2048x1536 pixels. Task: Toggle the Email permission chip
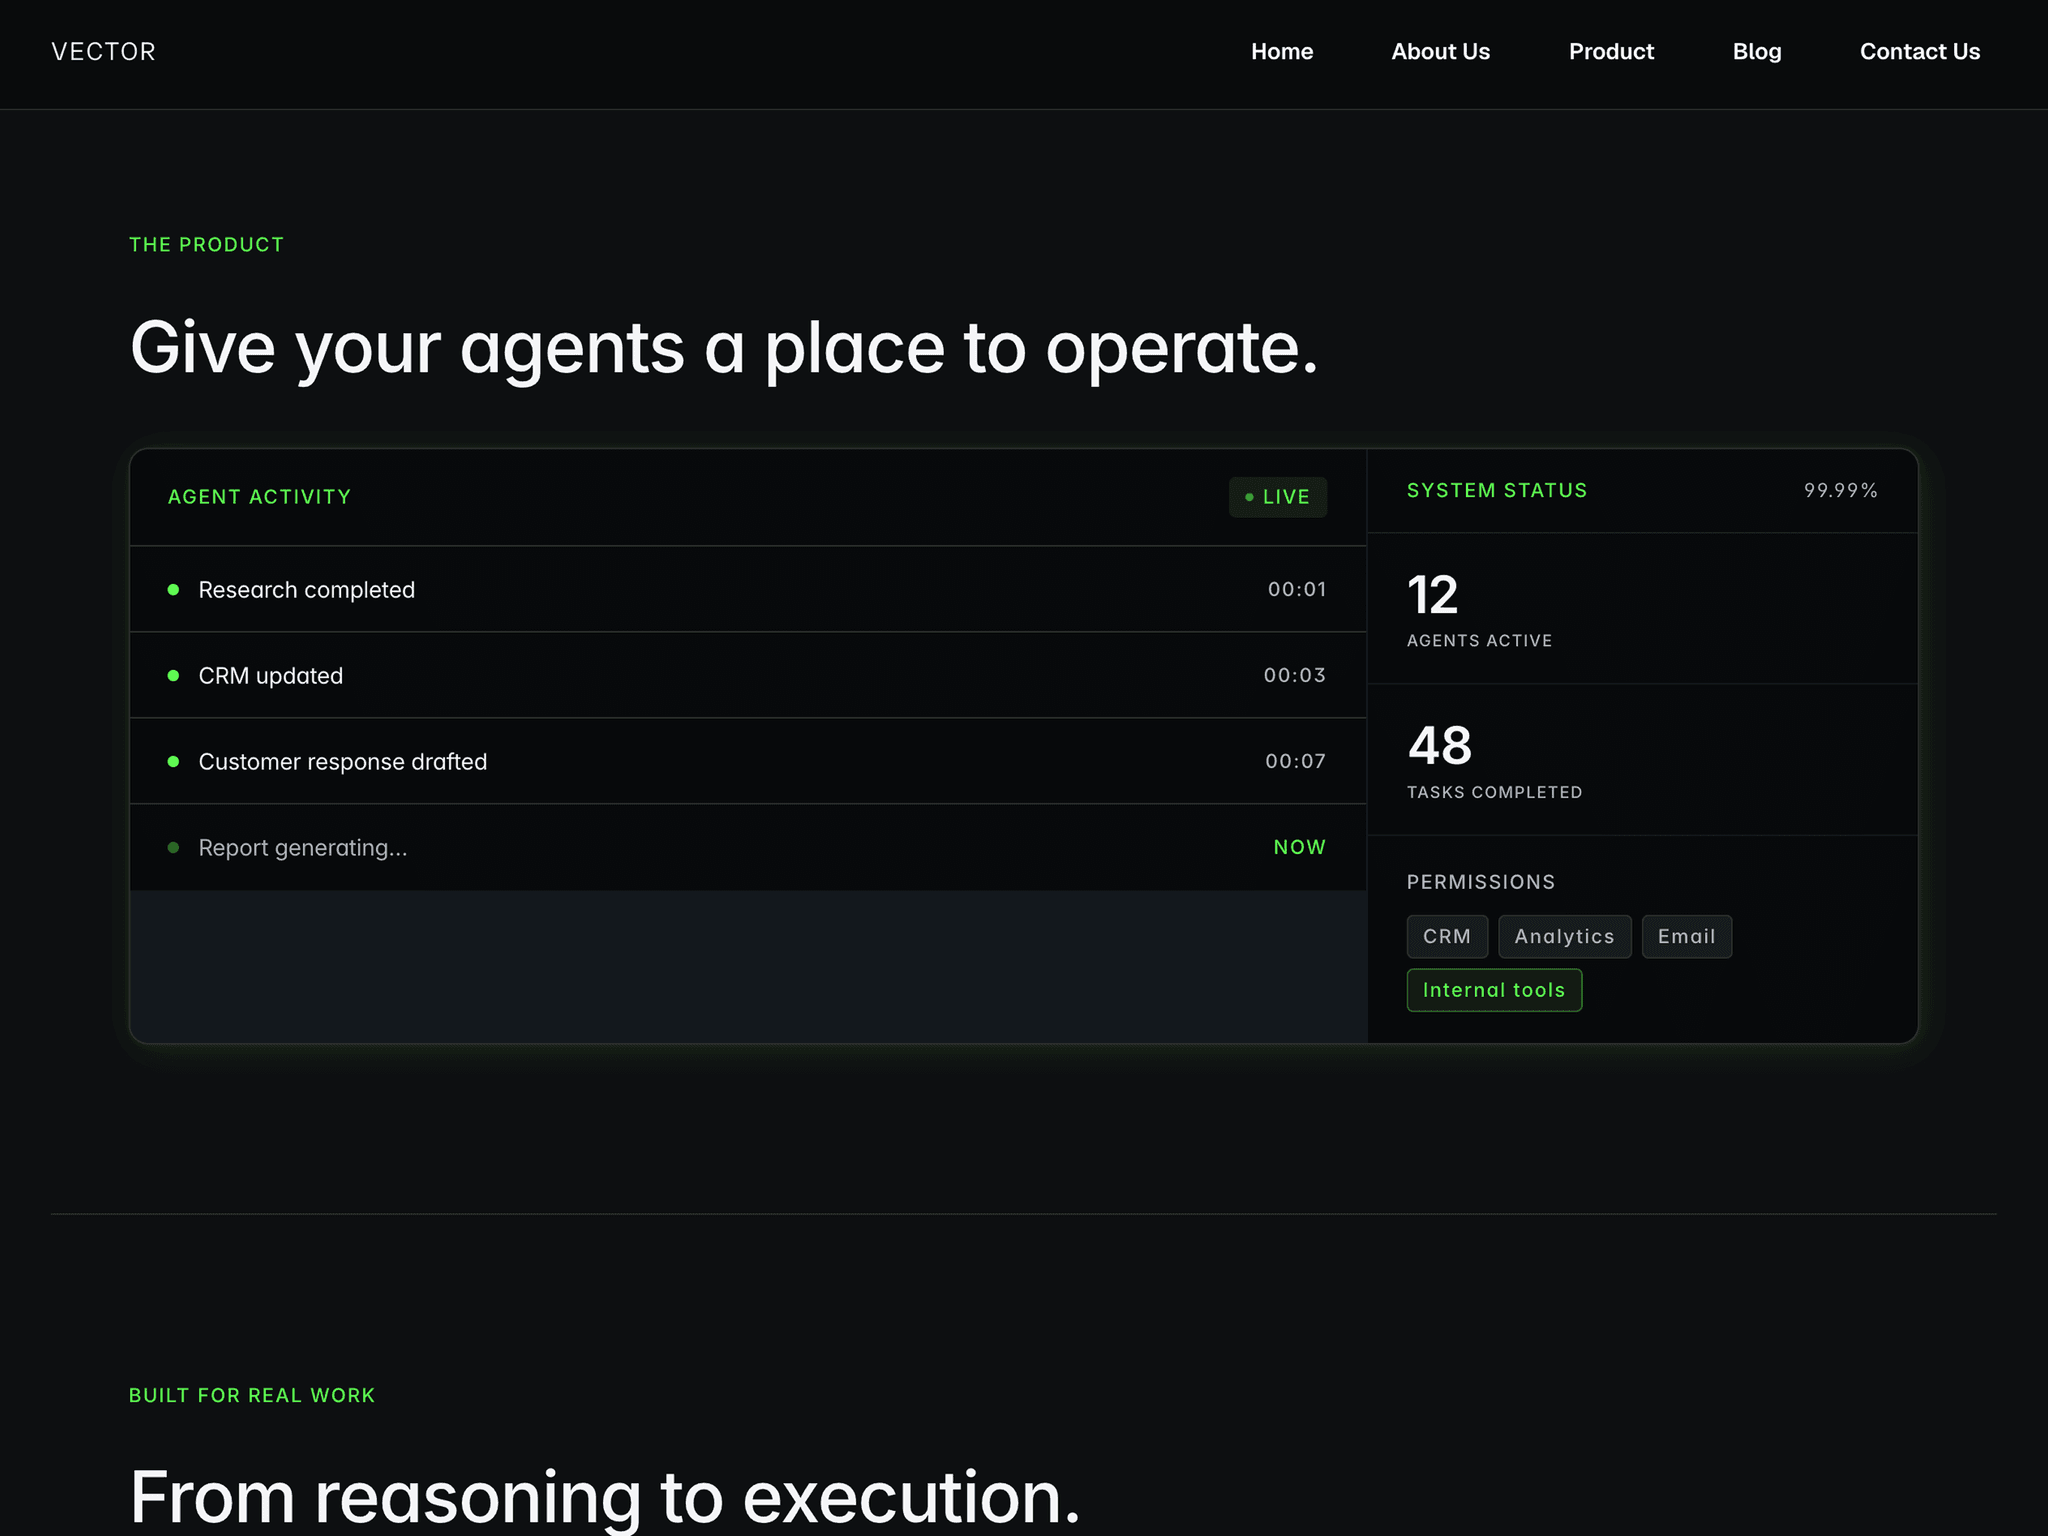(x=1686, y=937)
